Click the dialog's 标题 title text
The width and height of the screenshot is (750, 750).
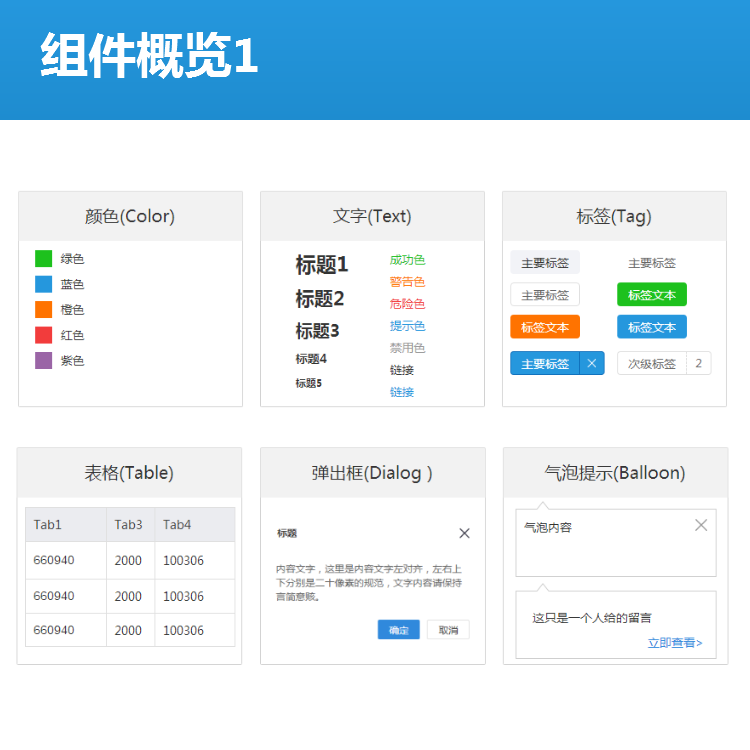coord(287,533)
